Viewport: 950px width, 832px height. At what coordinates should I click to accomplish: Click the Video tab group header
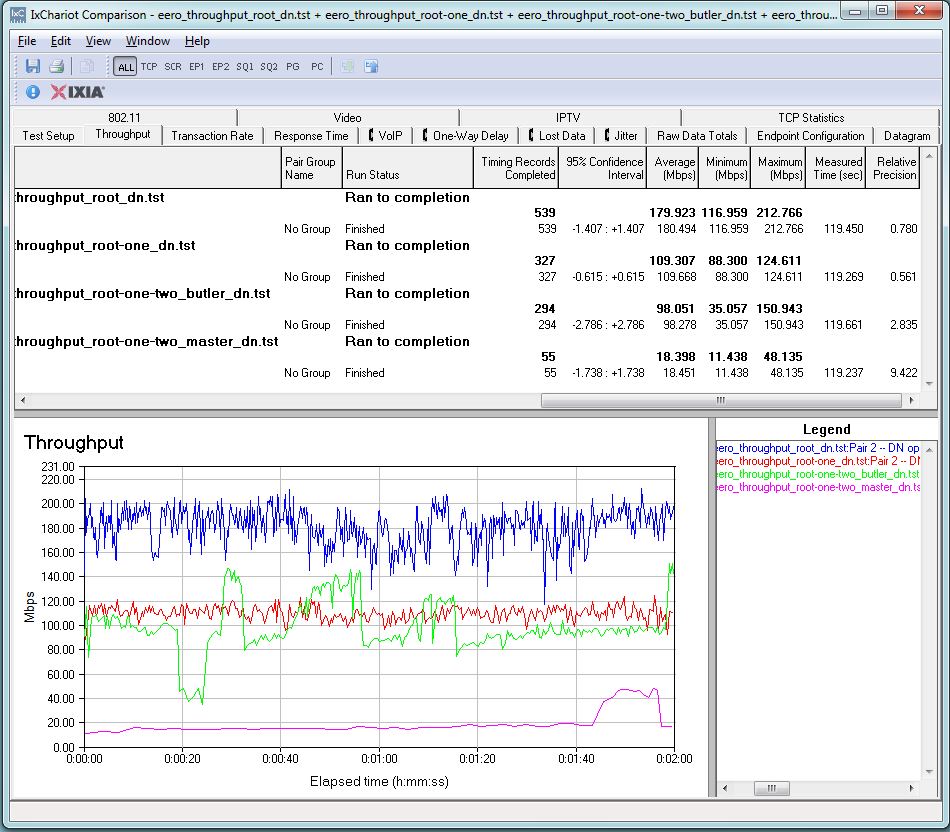pos(347,118)
